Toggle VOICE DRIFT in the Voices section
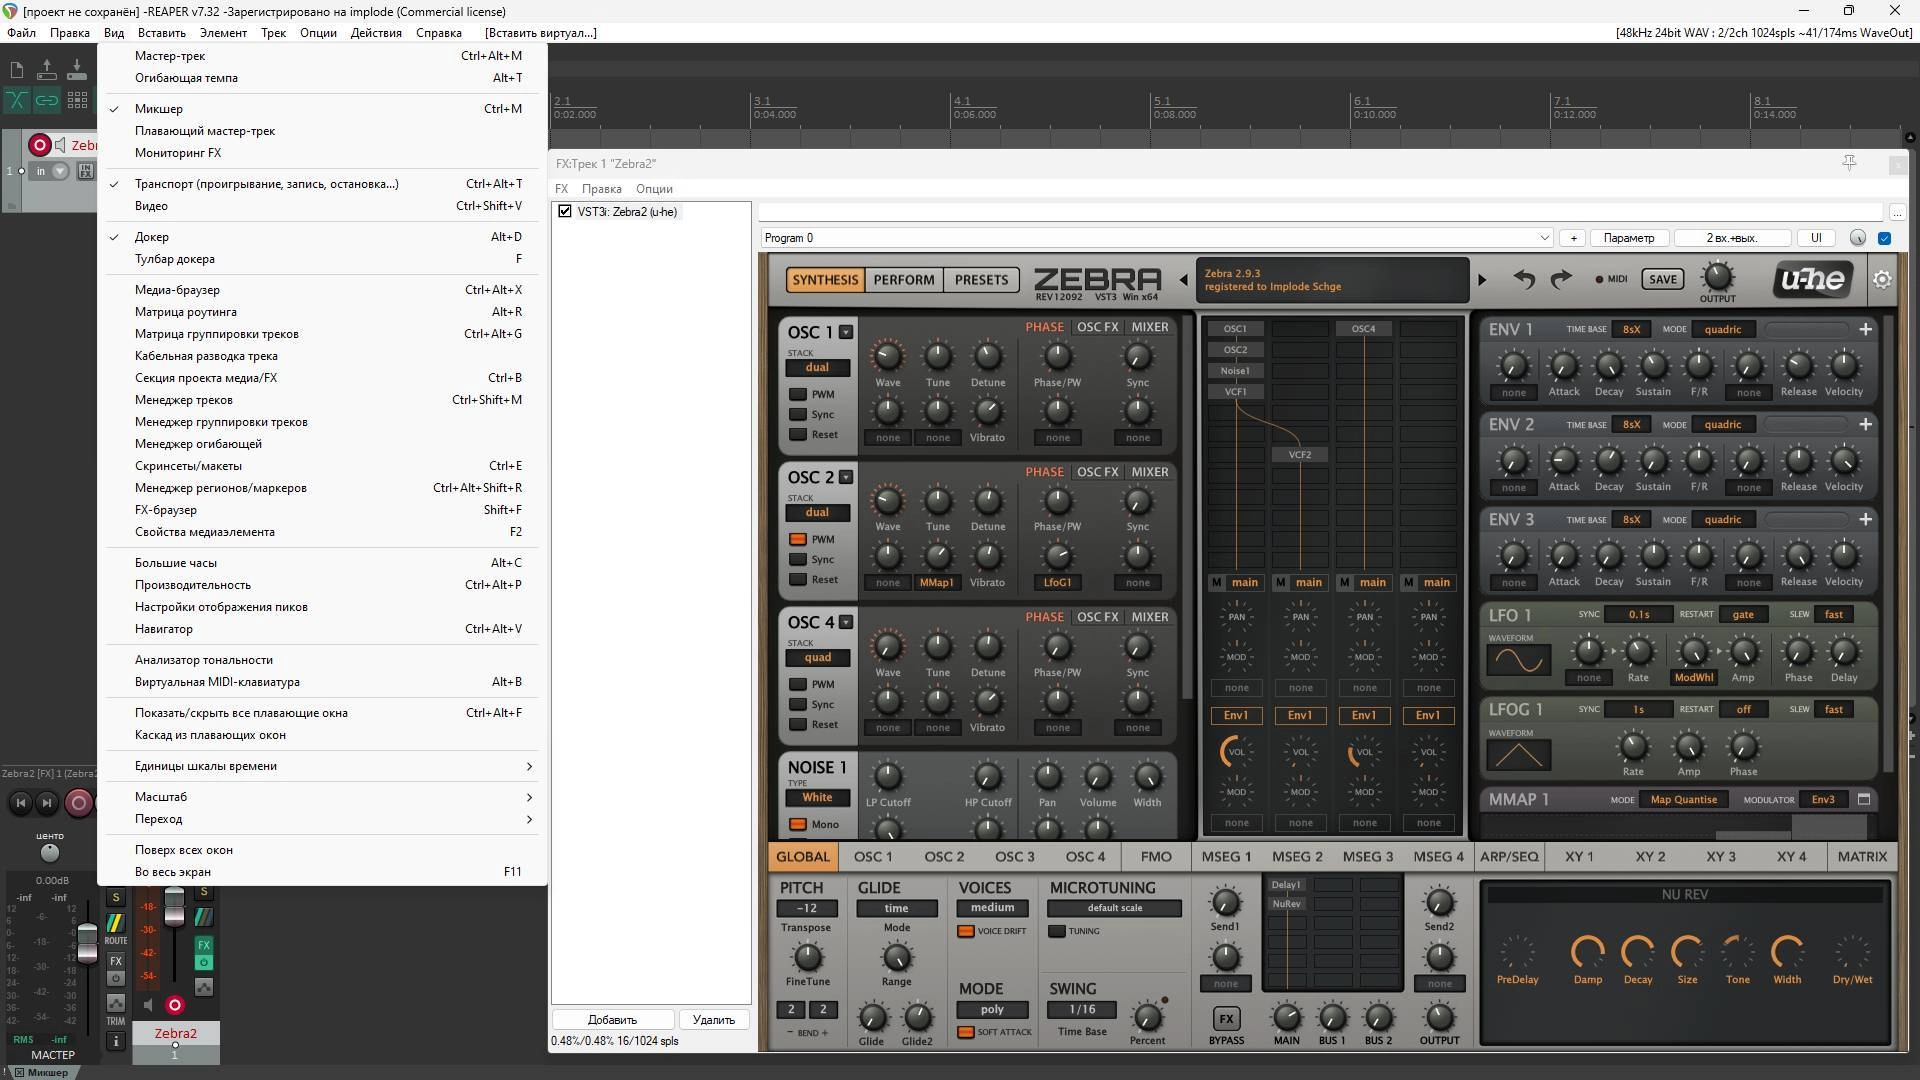The image size is (1920, 1080). tap(966, 931)
